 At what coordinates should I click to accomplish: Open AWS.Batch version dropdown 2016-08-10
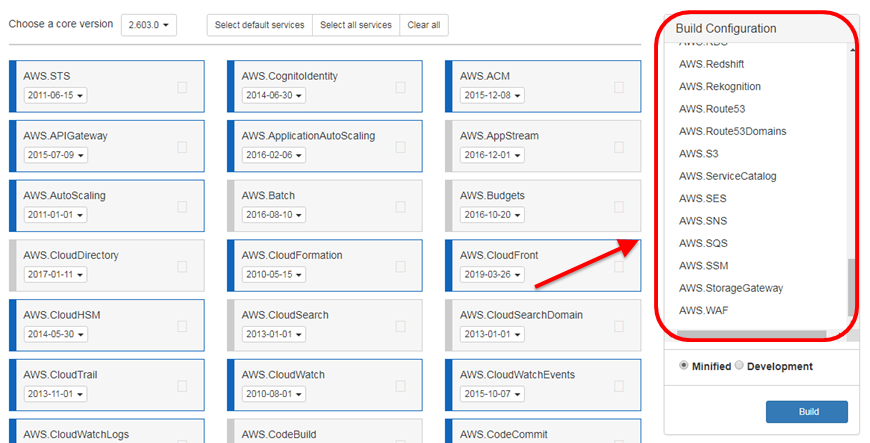(x=274, y=215)
